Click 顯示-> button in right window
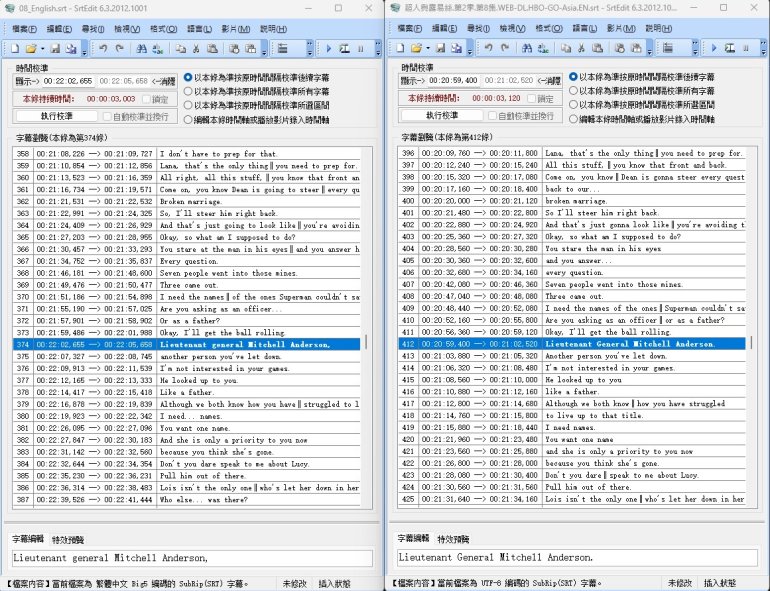This screenshot has width=770, height=591. pos(412,81)
